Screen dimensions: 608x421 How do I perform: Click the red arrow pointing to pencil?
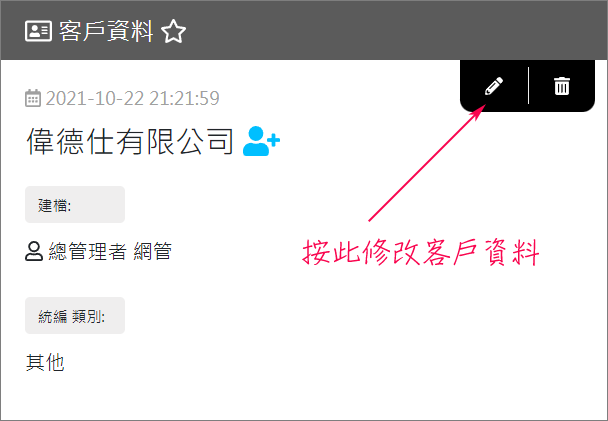(x=427, y=163)
